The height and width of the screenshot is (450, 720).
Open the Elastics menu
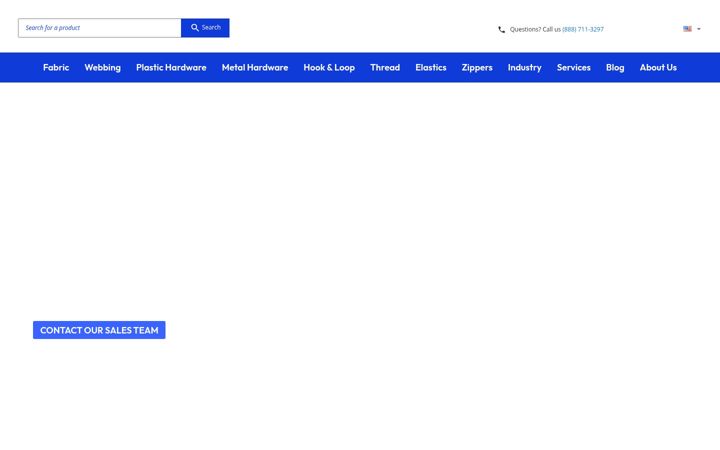[431, 68]
